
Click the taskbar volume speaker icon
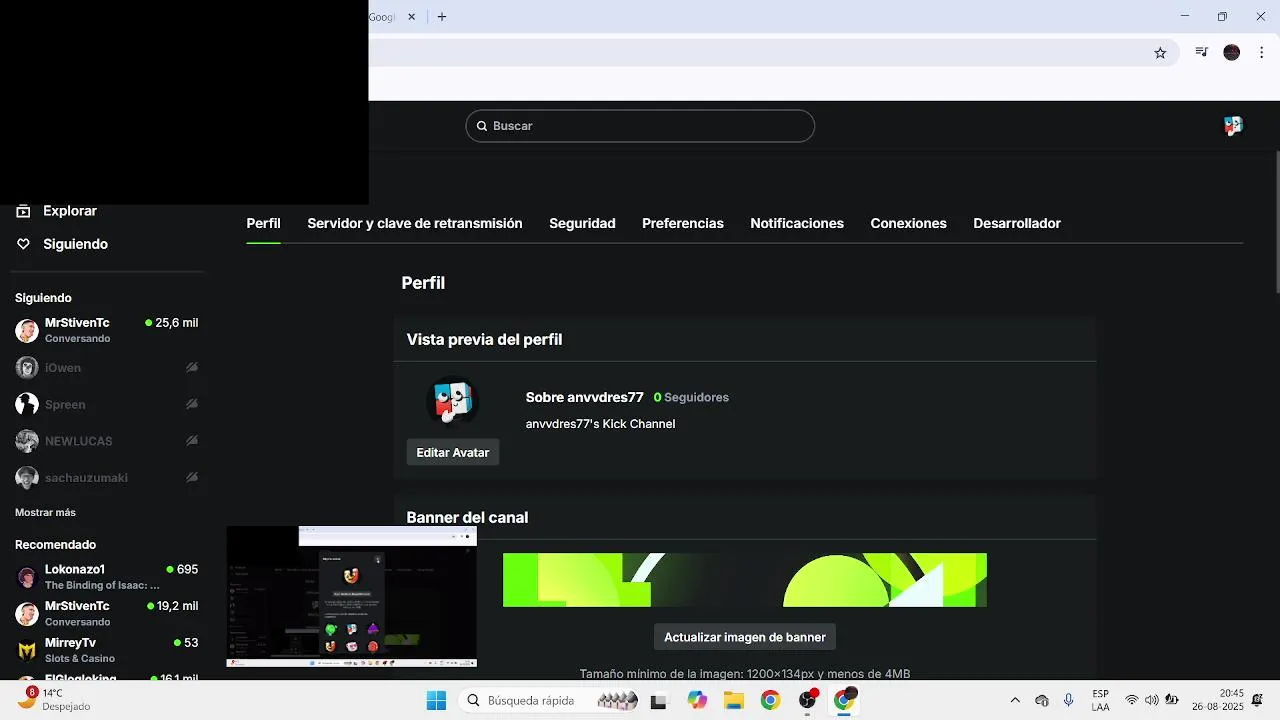(x=1152, y=700)
